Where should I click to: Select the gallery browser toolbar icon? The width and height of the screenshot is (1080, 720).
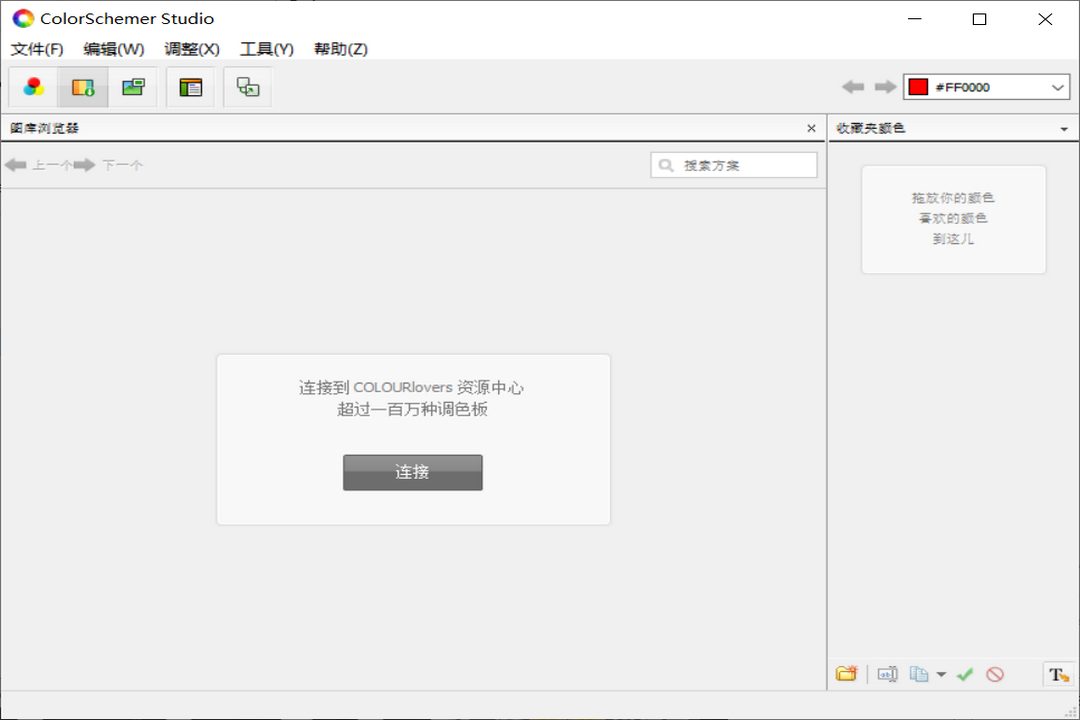tap(83, 87)
